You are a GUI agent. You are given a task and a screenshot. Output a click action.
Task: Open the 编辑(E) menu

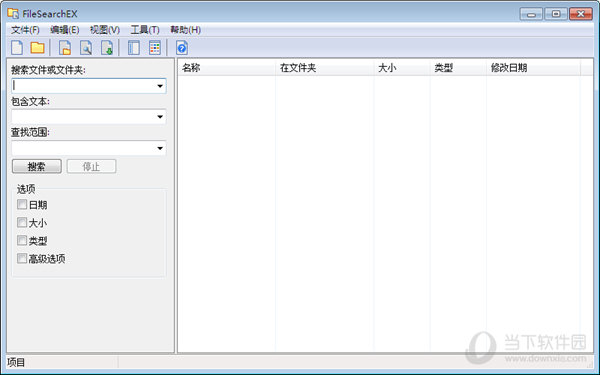[65, 30]
